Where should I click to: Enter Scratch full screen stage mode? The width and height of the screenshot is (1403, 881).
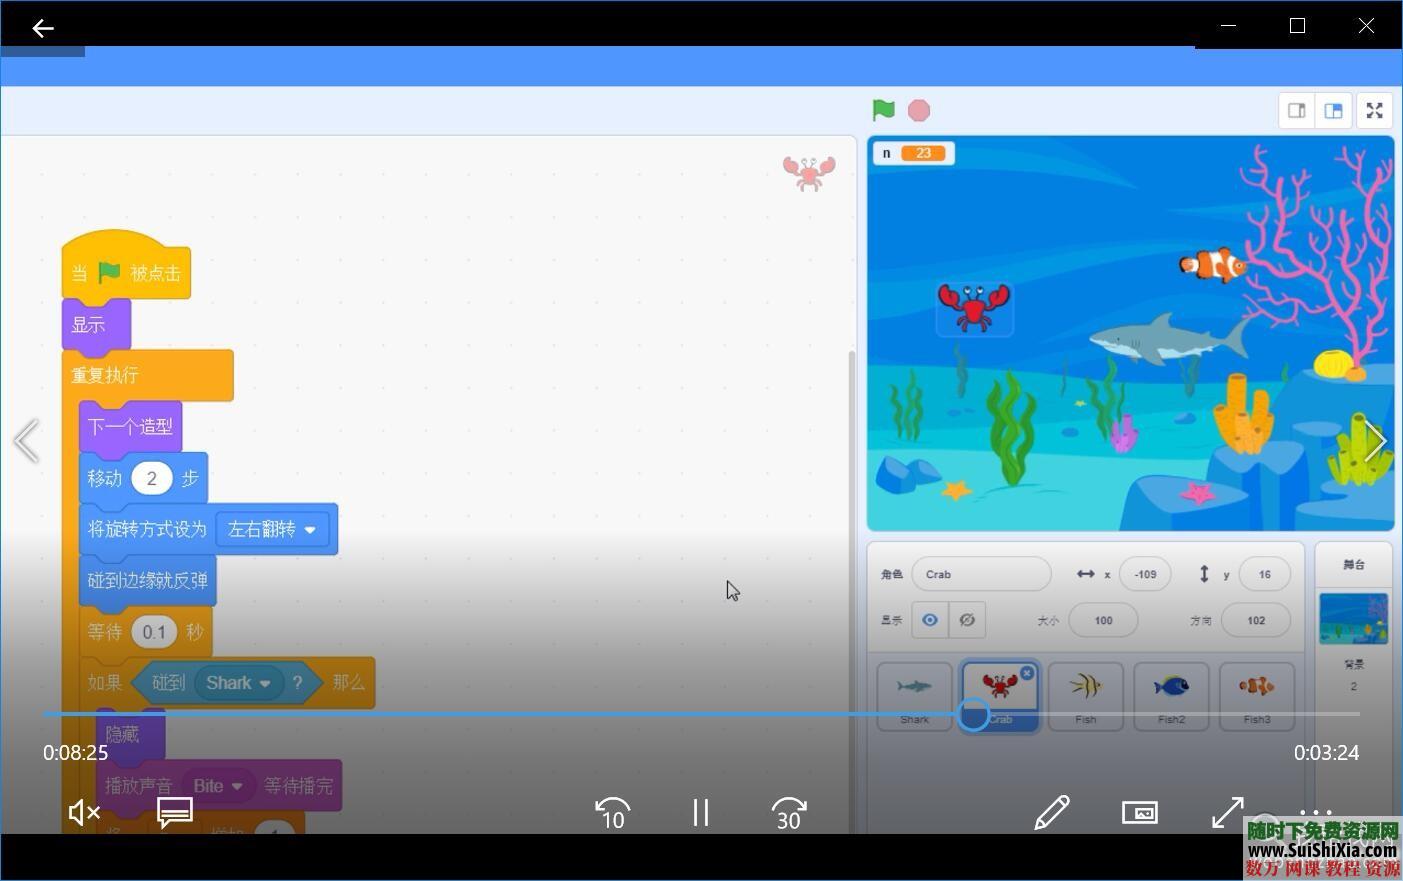[x=1375, y=111]
